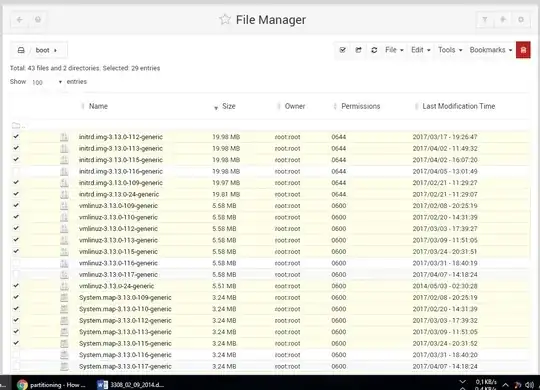Open Chrome partitioning window in taskbar

[x=52, y=384]
